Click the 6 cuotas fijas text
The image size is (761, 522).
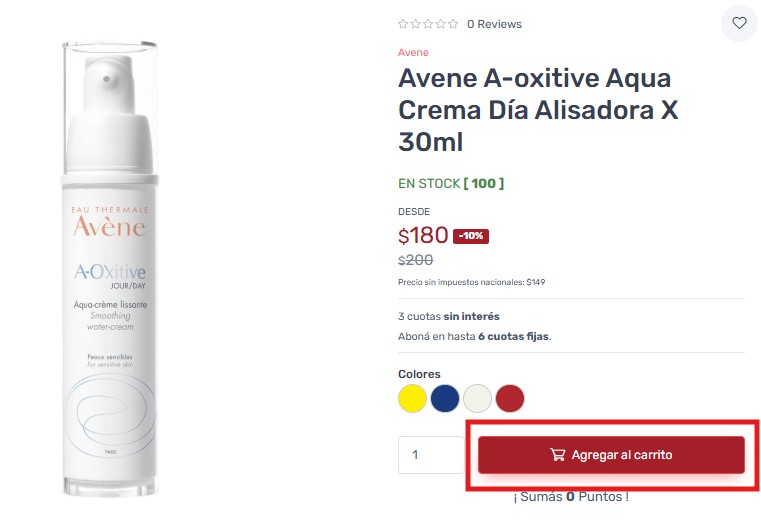(513, 336)
